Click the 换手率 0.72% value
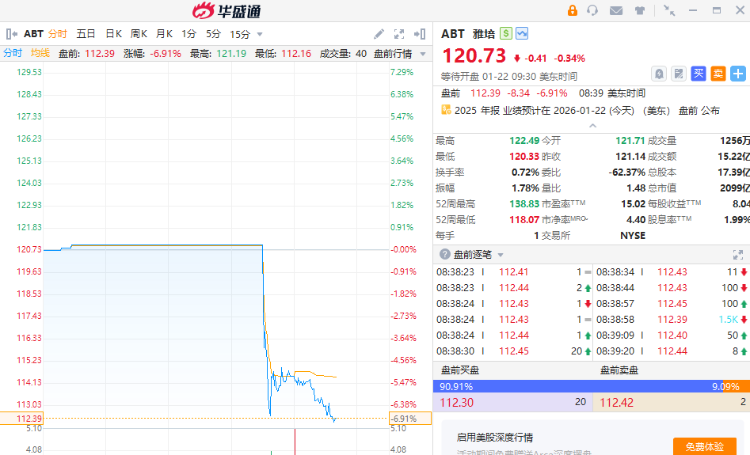 coord(525,172)
